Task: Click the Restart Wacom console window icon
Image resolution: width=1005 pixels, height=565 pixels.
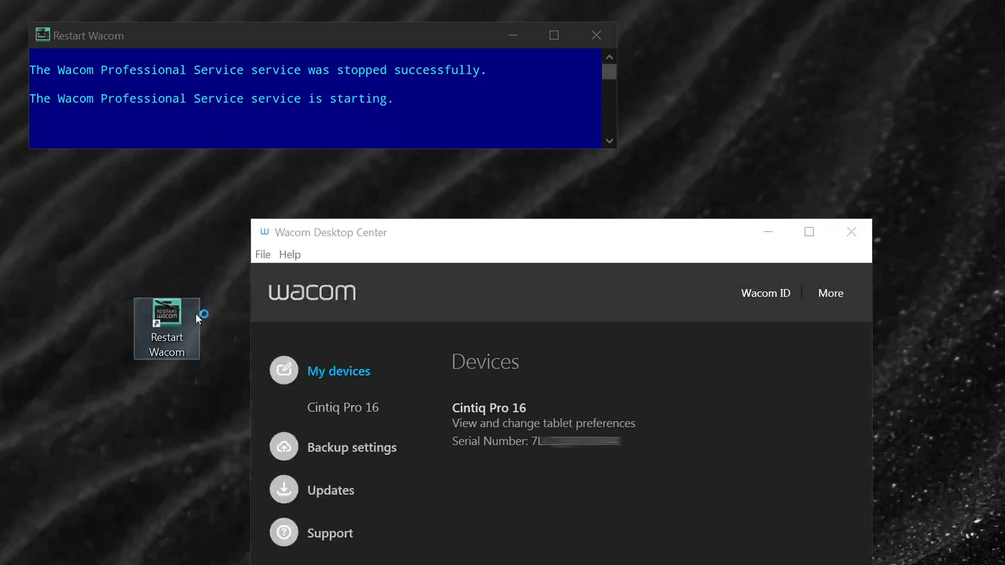Action: coord(42,35)
